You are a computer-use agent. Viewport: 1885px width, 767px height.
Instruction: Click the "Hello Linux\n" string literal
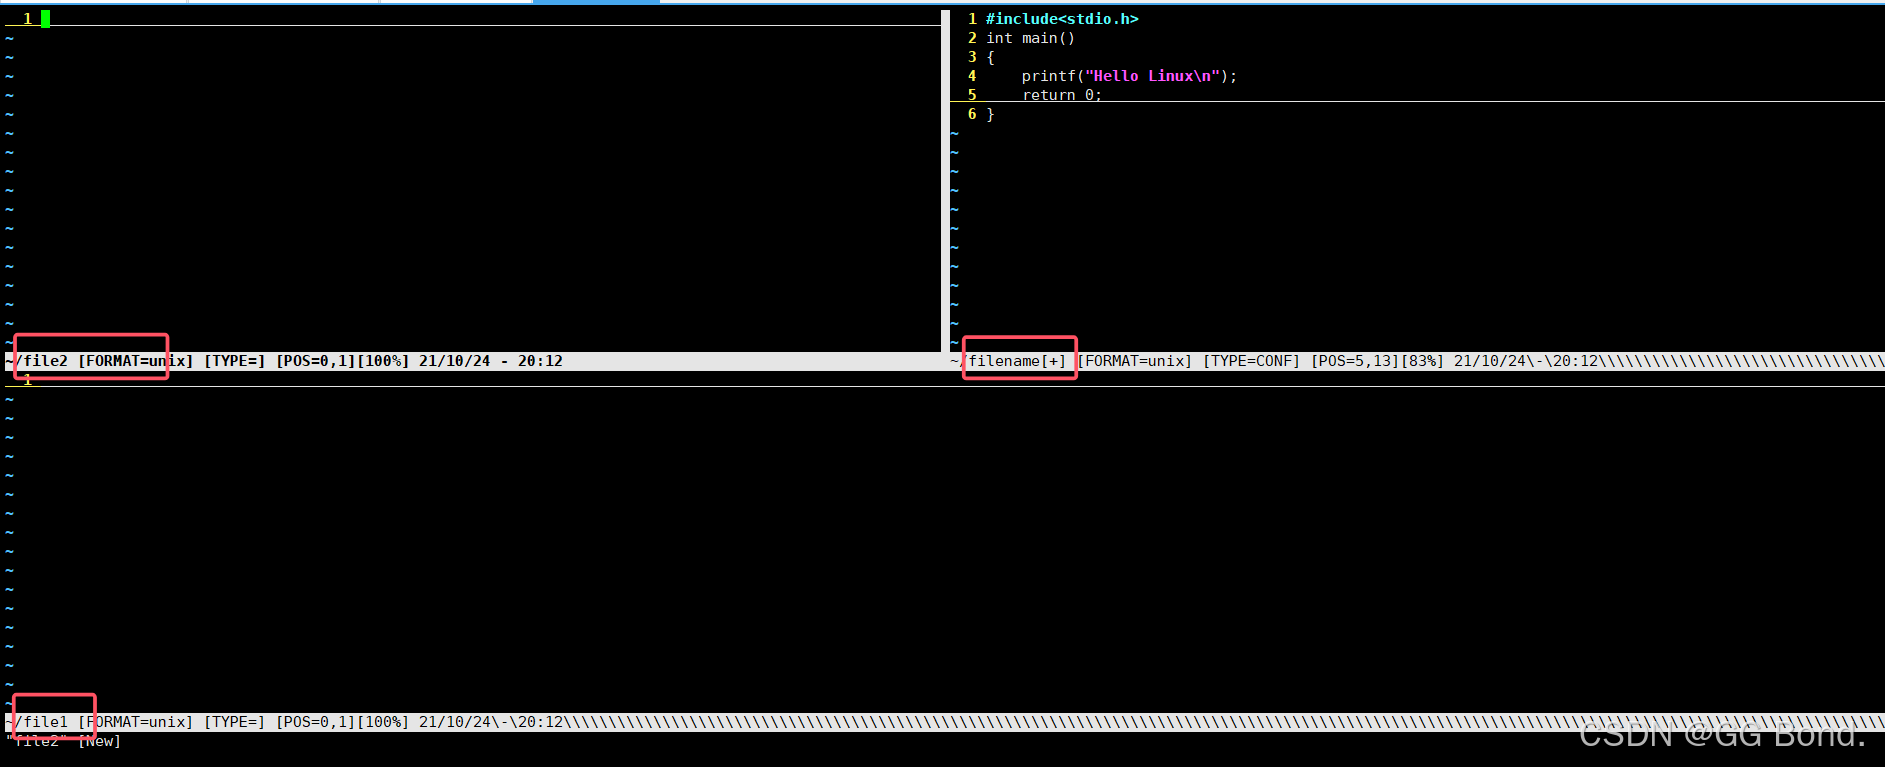coord(1152,76)
